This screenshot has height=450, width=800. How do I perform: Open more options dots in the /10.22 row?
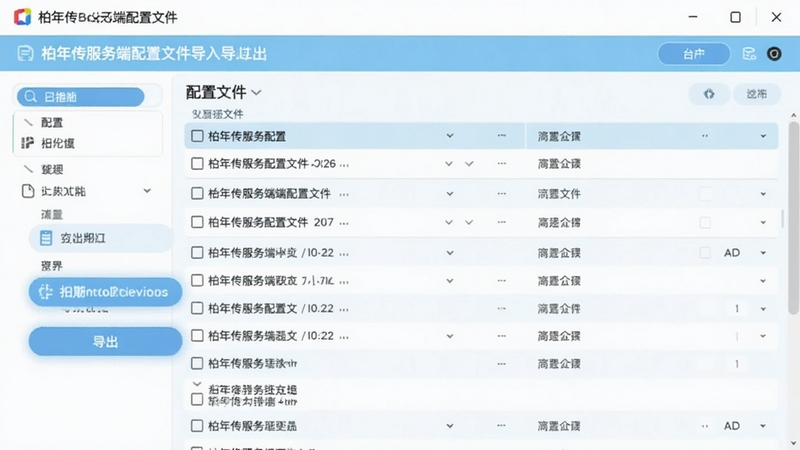pos(502,309)
